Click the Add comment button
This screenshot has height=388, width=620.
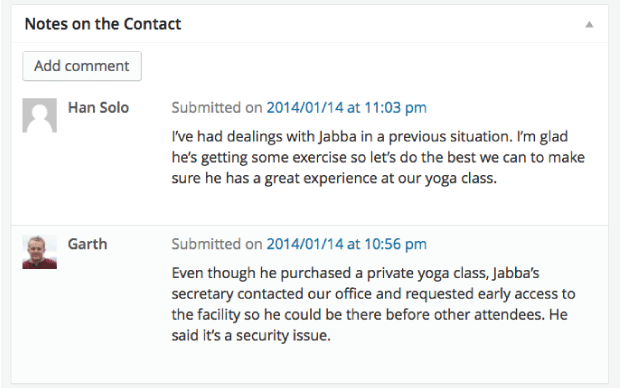(x=82, y=66)
